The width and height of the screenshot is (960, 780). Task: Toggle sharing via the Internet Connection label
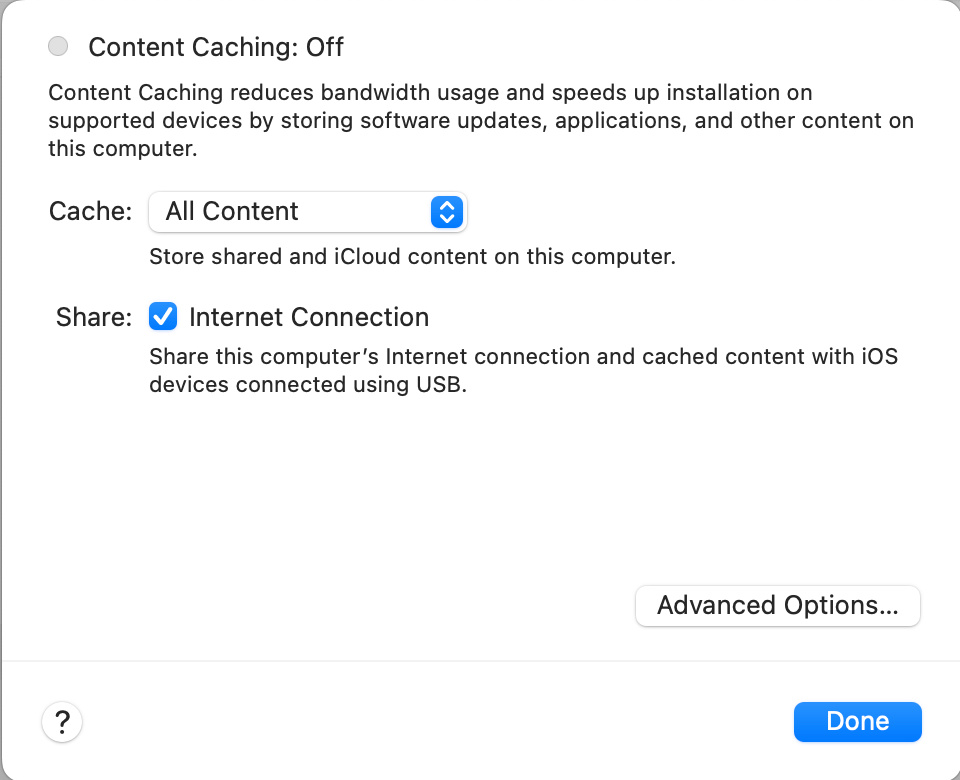tap(309, 317)
